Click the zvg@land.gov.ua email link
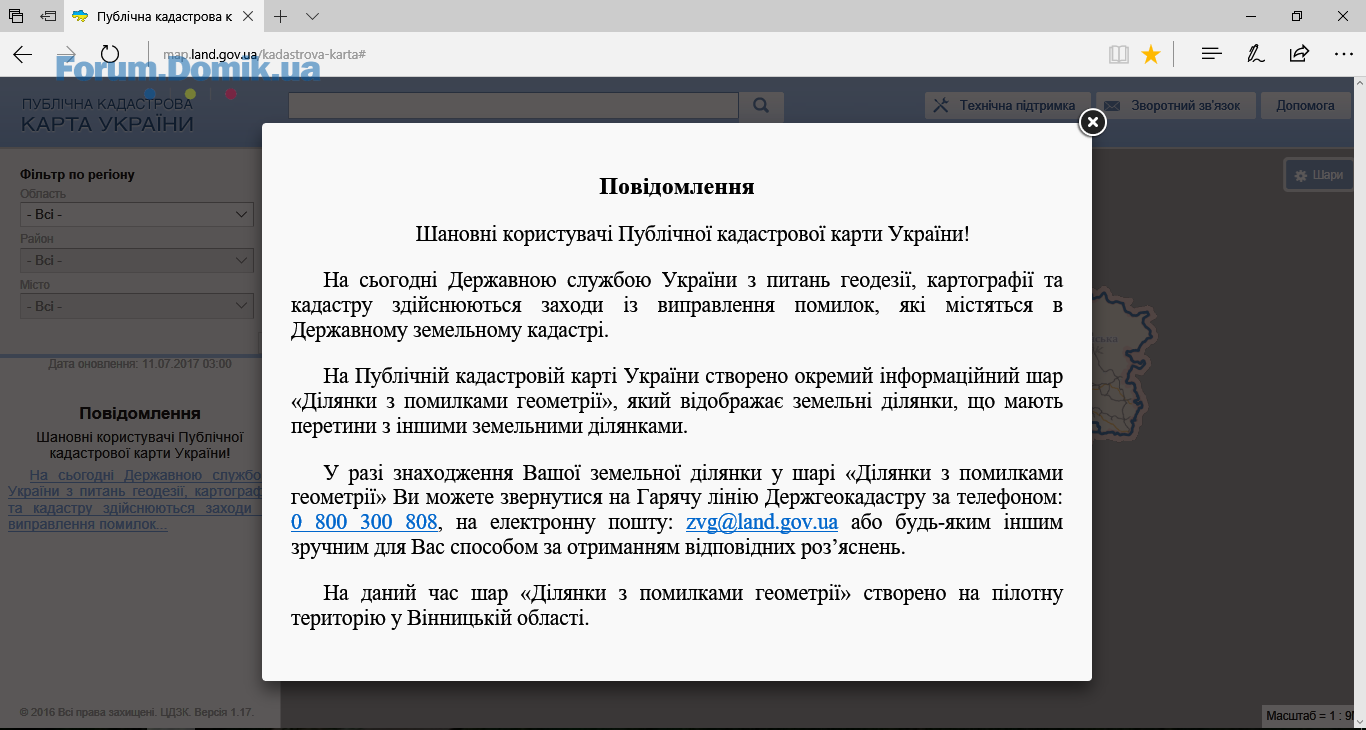The width and height of the screenshot is (1366, 730). (x=762, y=522)
